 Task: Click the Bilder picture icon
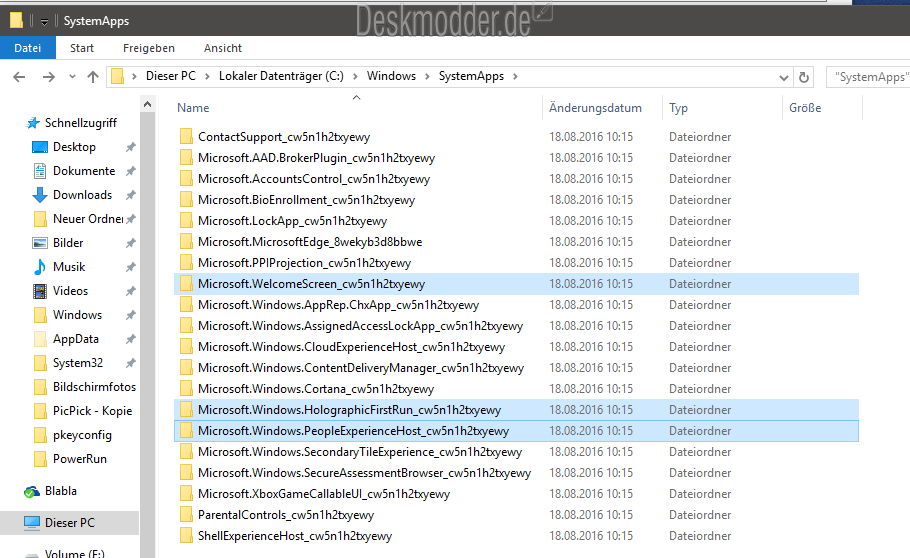pos(39,243)
